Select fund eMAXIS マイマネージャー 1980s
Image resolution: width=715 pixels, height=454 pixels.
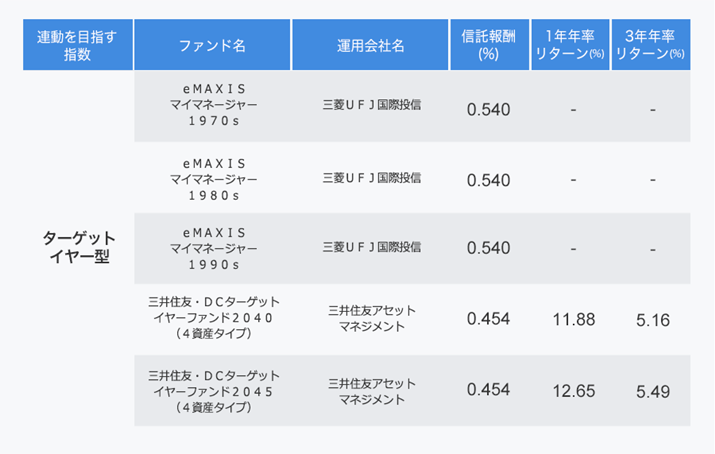pyautogui.click(x=213, y=179)
